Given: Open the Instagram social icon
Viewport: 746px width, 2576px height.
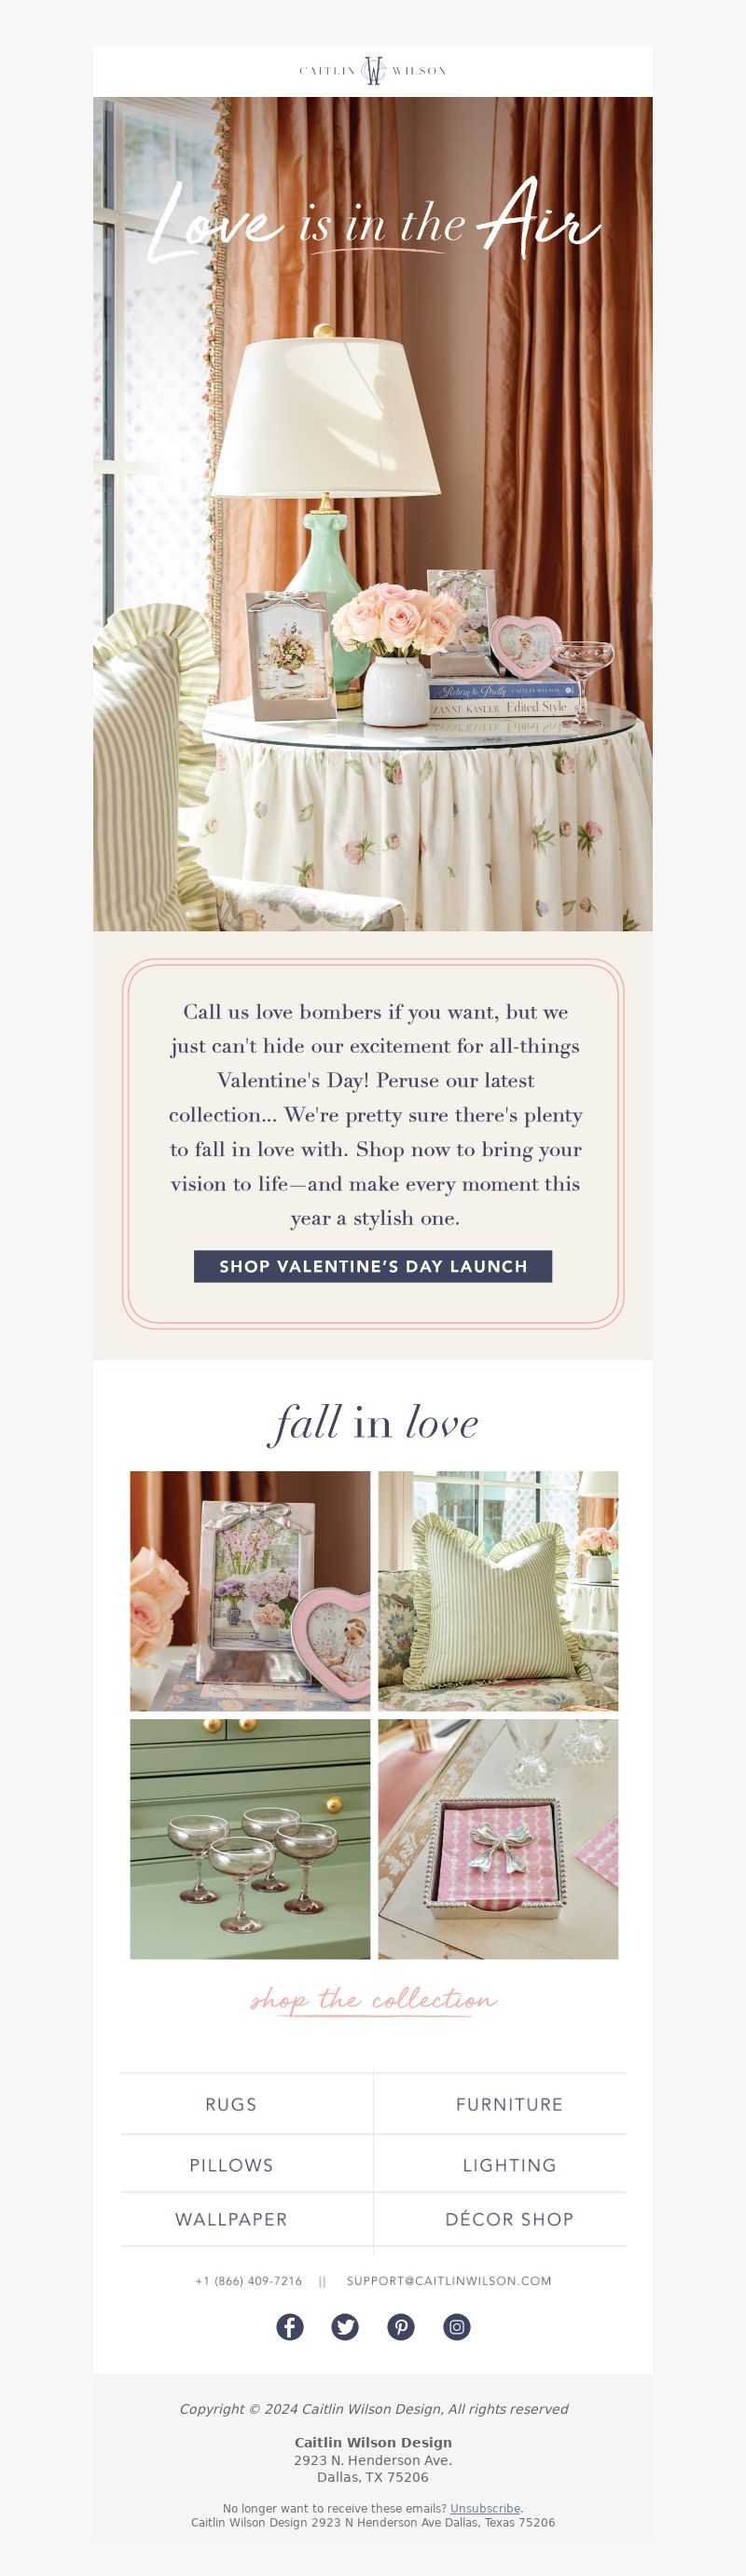Looking at the screenshot, I should tap(457, 2327).
